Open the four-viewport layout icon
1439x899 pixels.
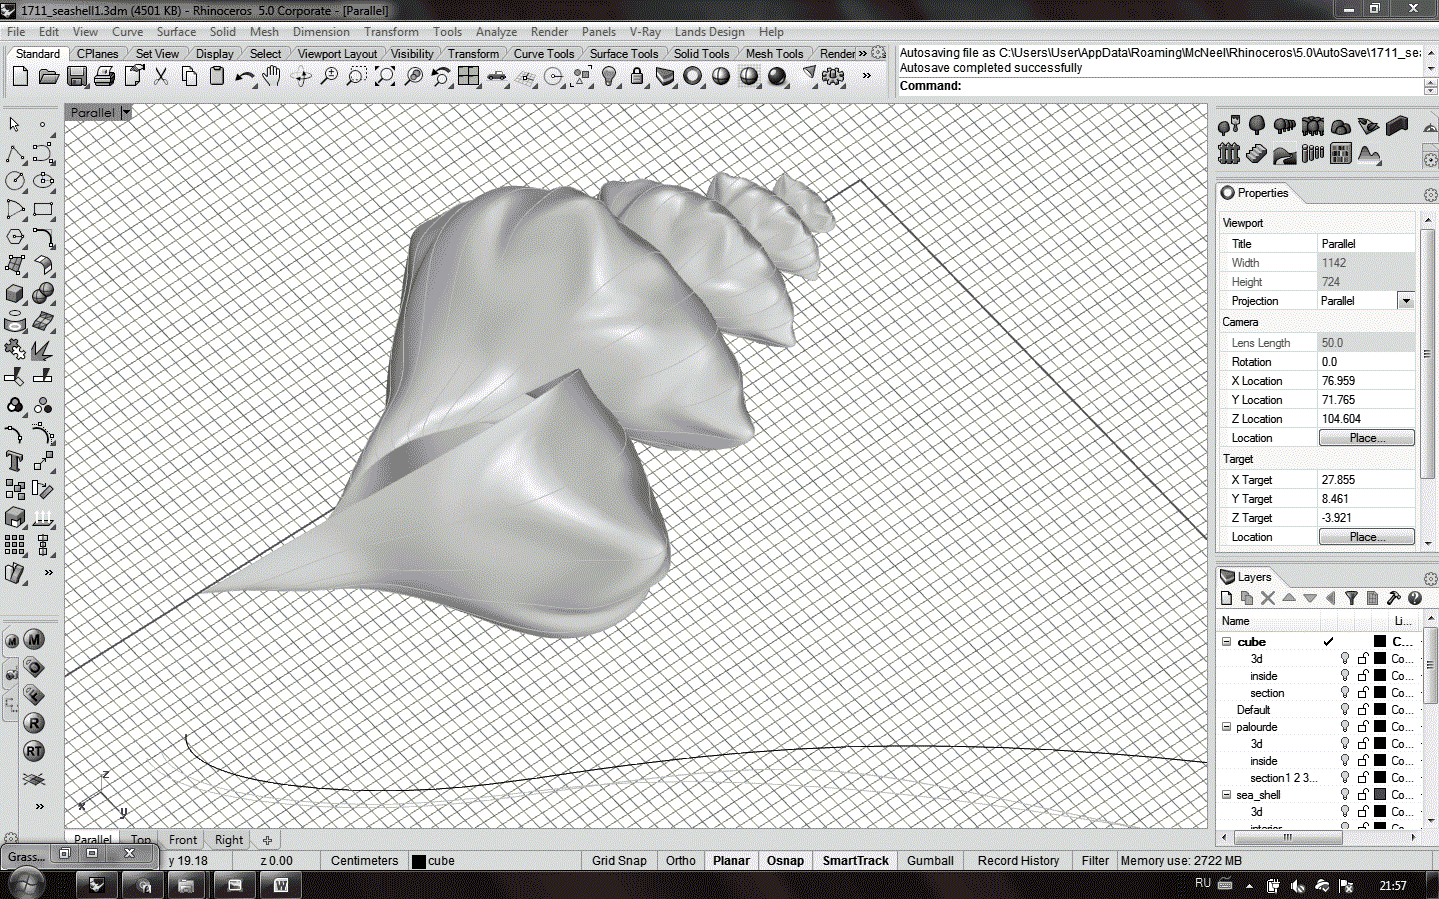coord(468,77)
